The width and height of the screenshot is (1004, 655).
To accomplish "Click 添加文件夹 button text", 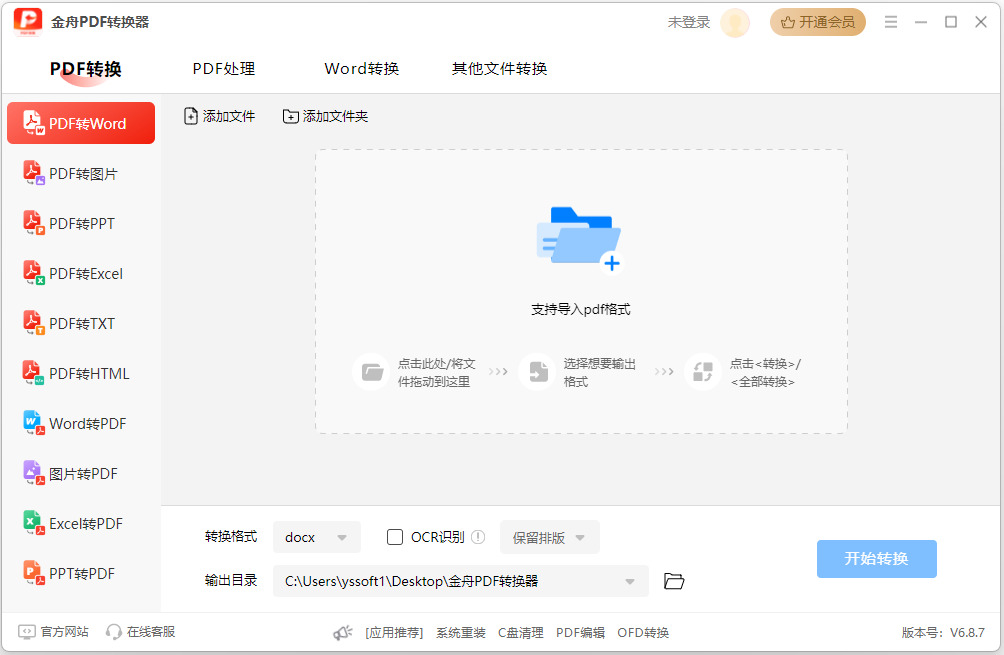I will pos(335,117).
